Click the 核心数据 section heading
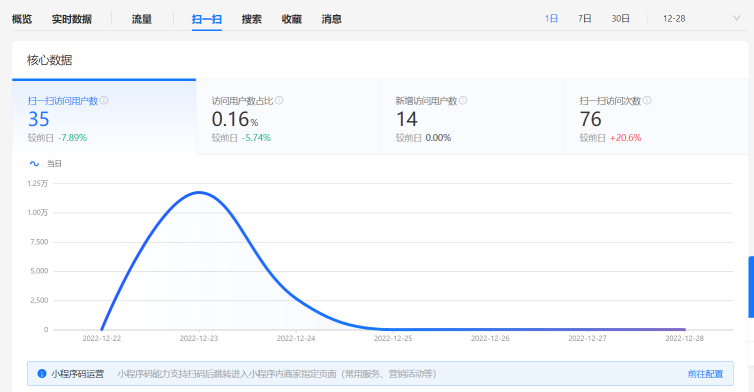Screen dimensions: 754x392 tap(50, 60)
